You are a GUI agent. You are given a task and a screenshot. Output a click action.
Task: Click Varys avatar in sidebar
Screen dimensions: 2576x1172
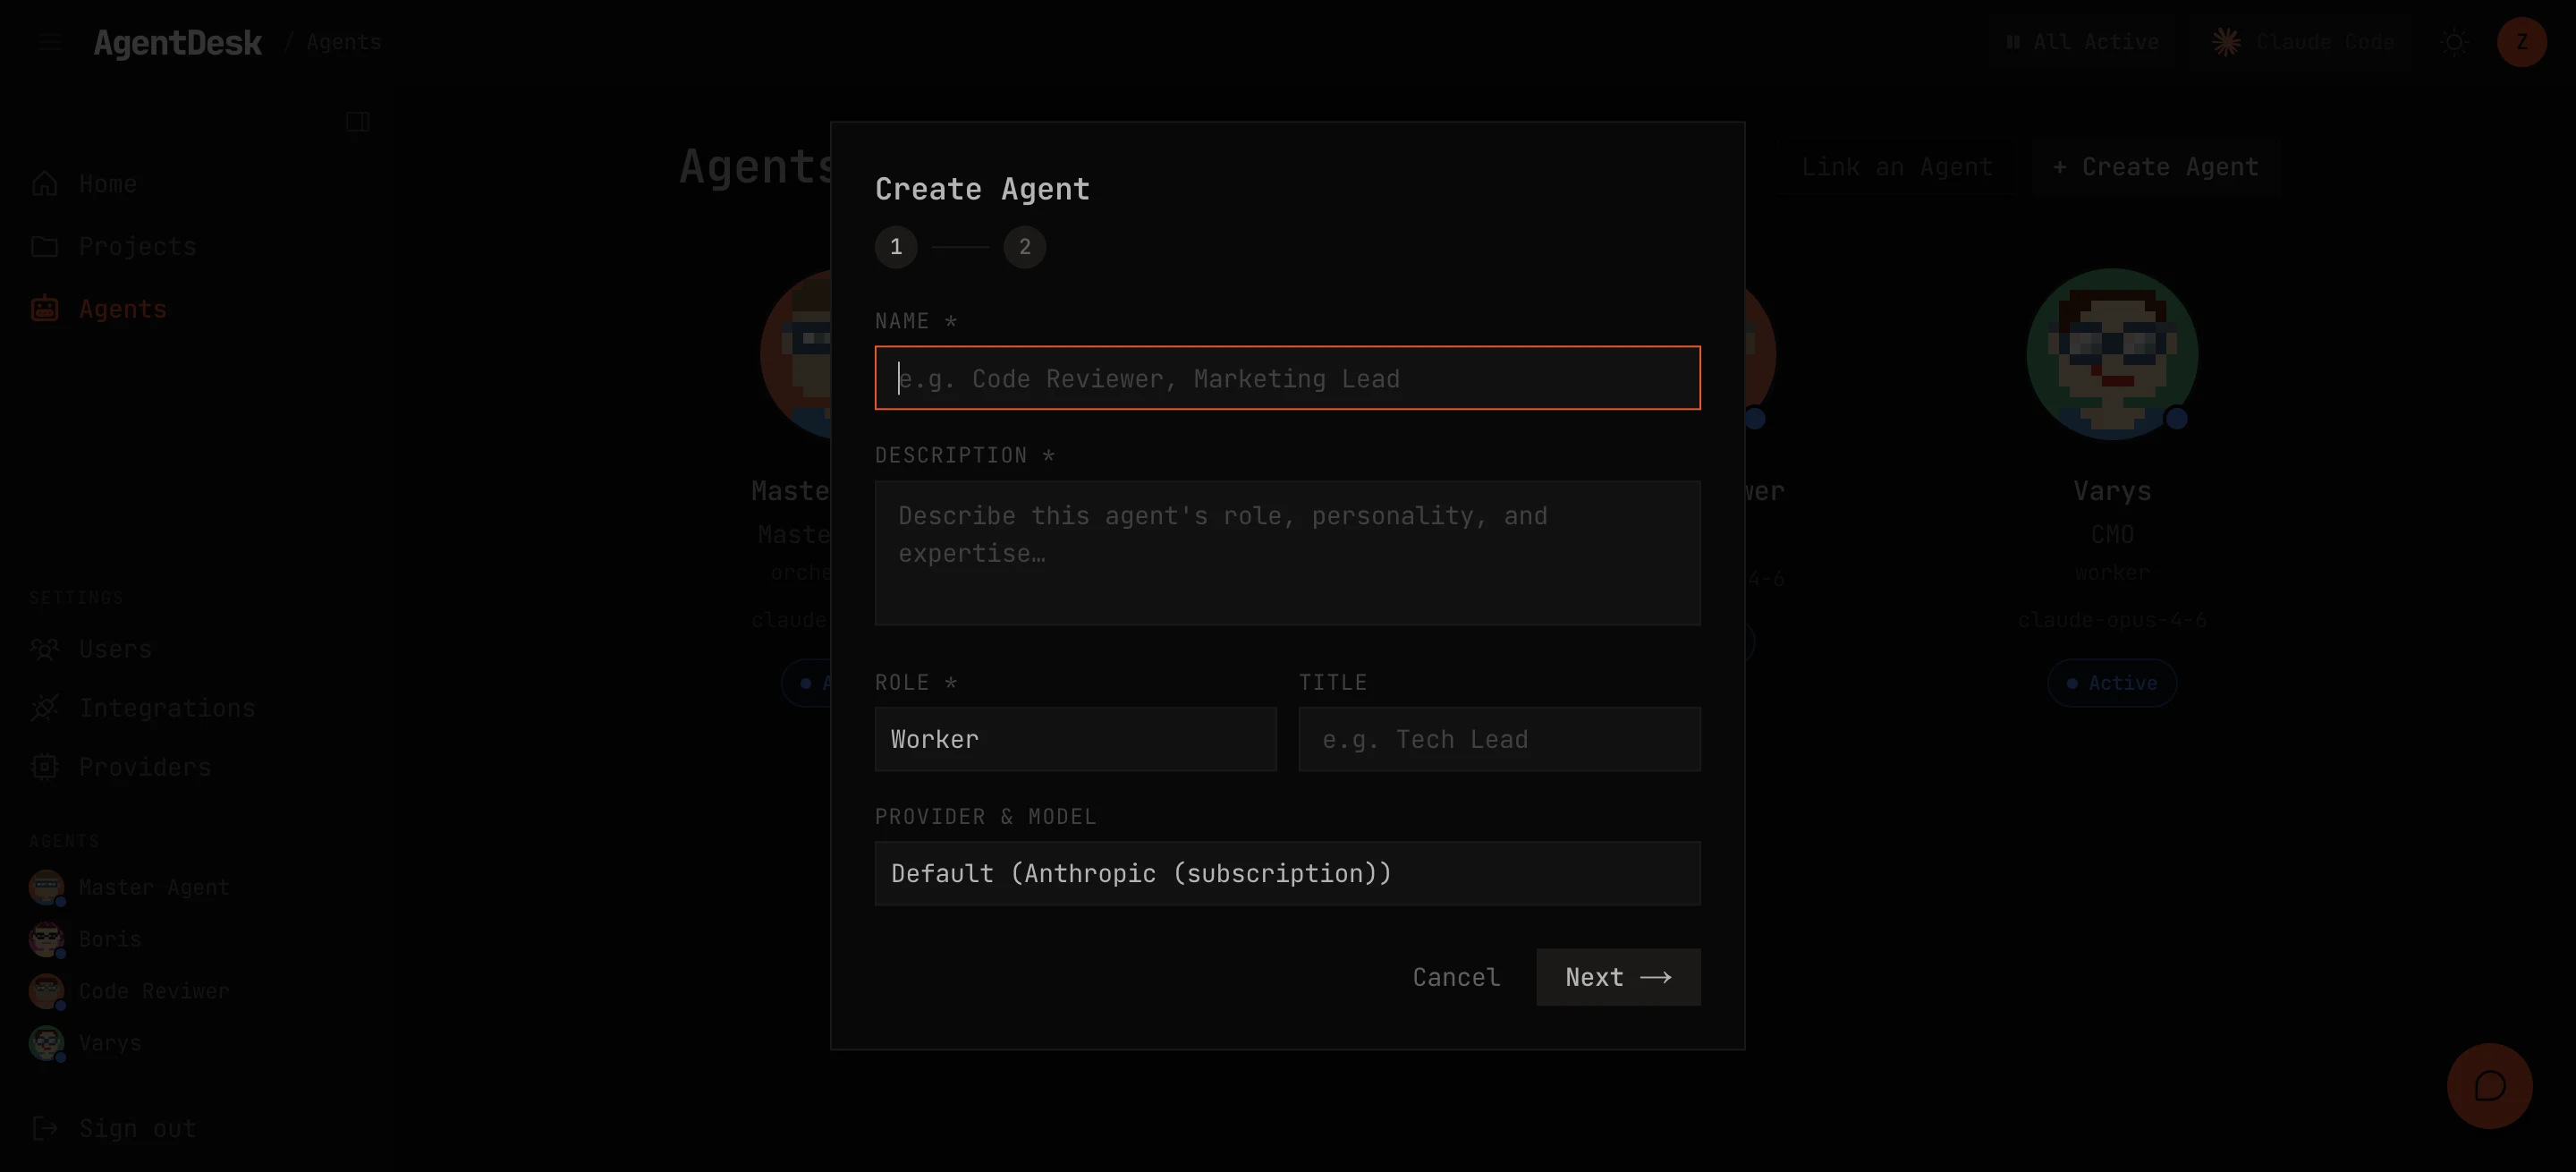[46, 1043]
